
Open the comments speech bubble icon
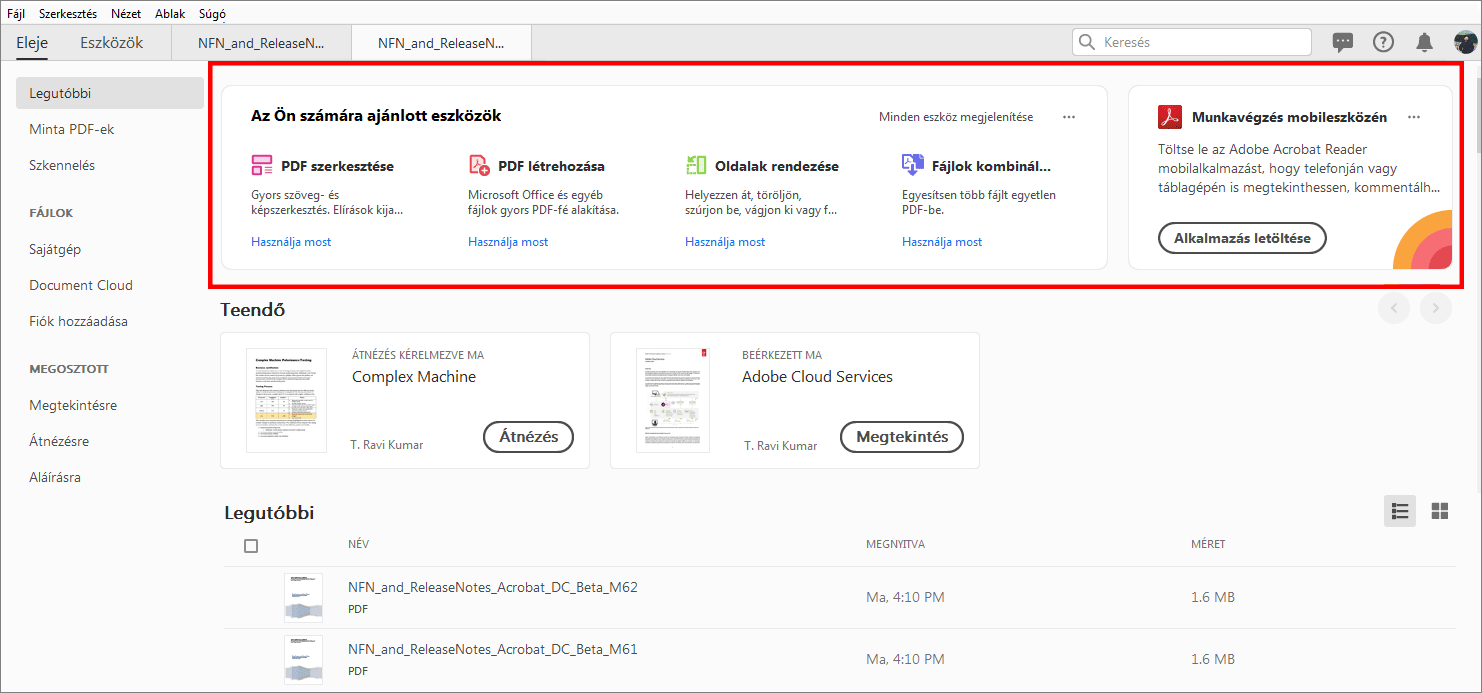(x=1343, y=42)
